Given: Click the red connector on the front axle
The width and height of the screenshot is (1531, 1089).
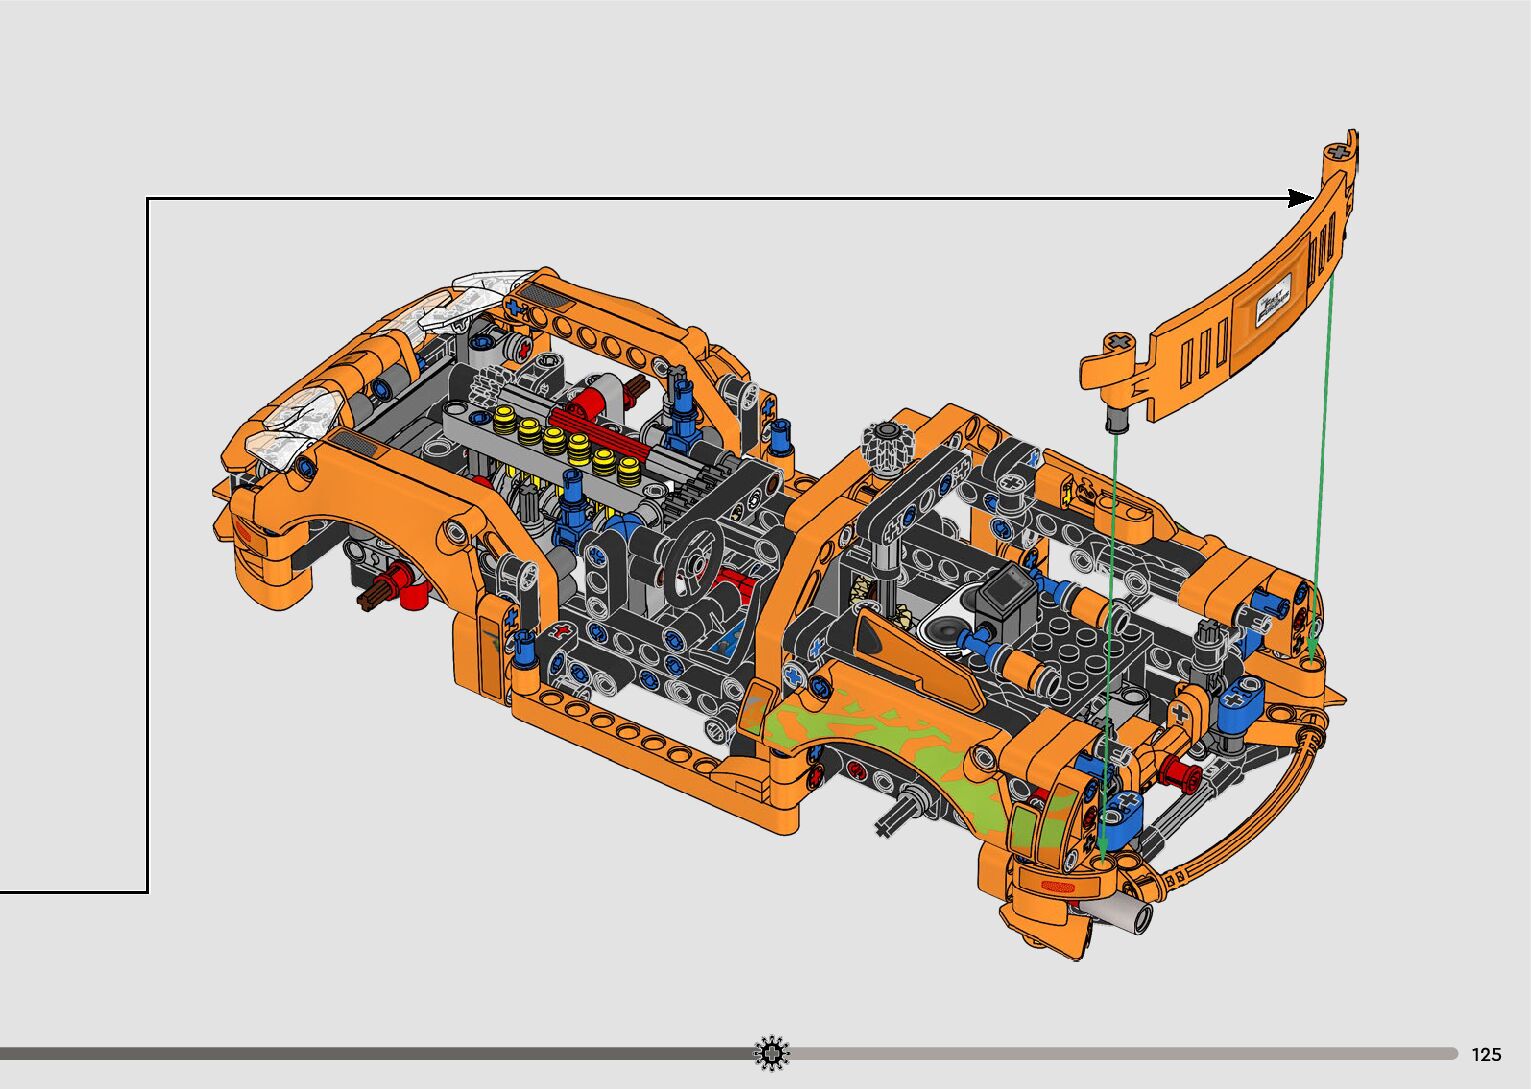Looking at the screenshot, I should (x=401, y=586).
